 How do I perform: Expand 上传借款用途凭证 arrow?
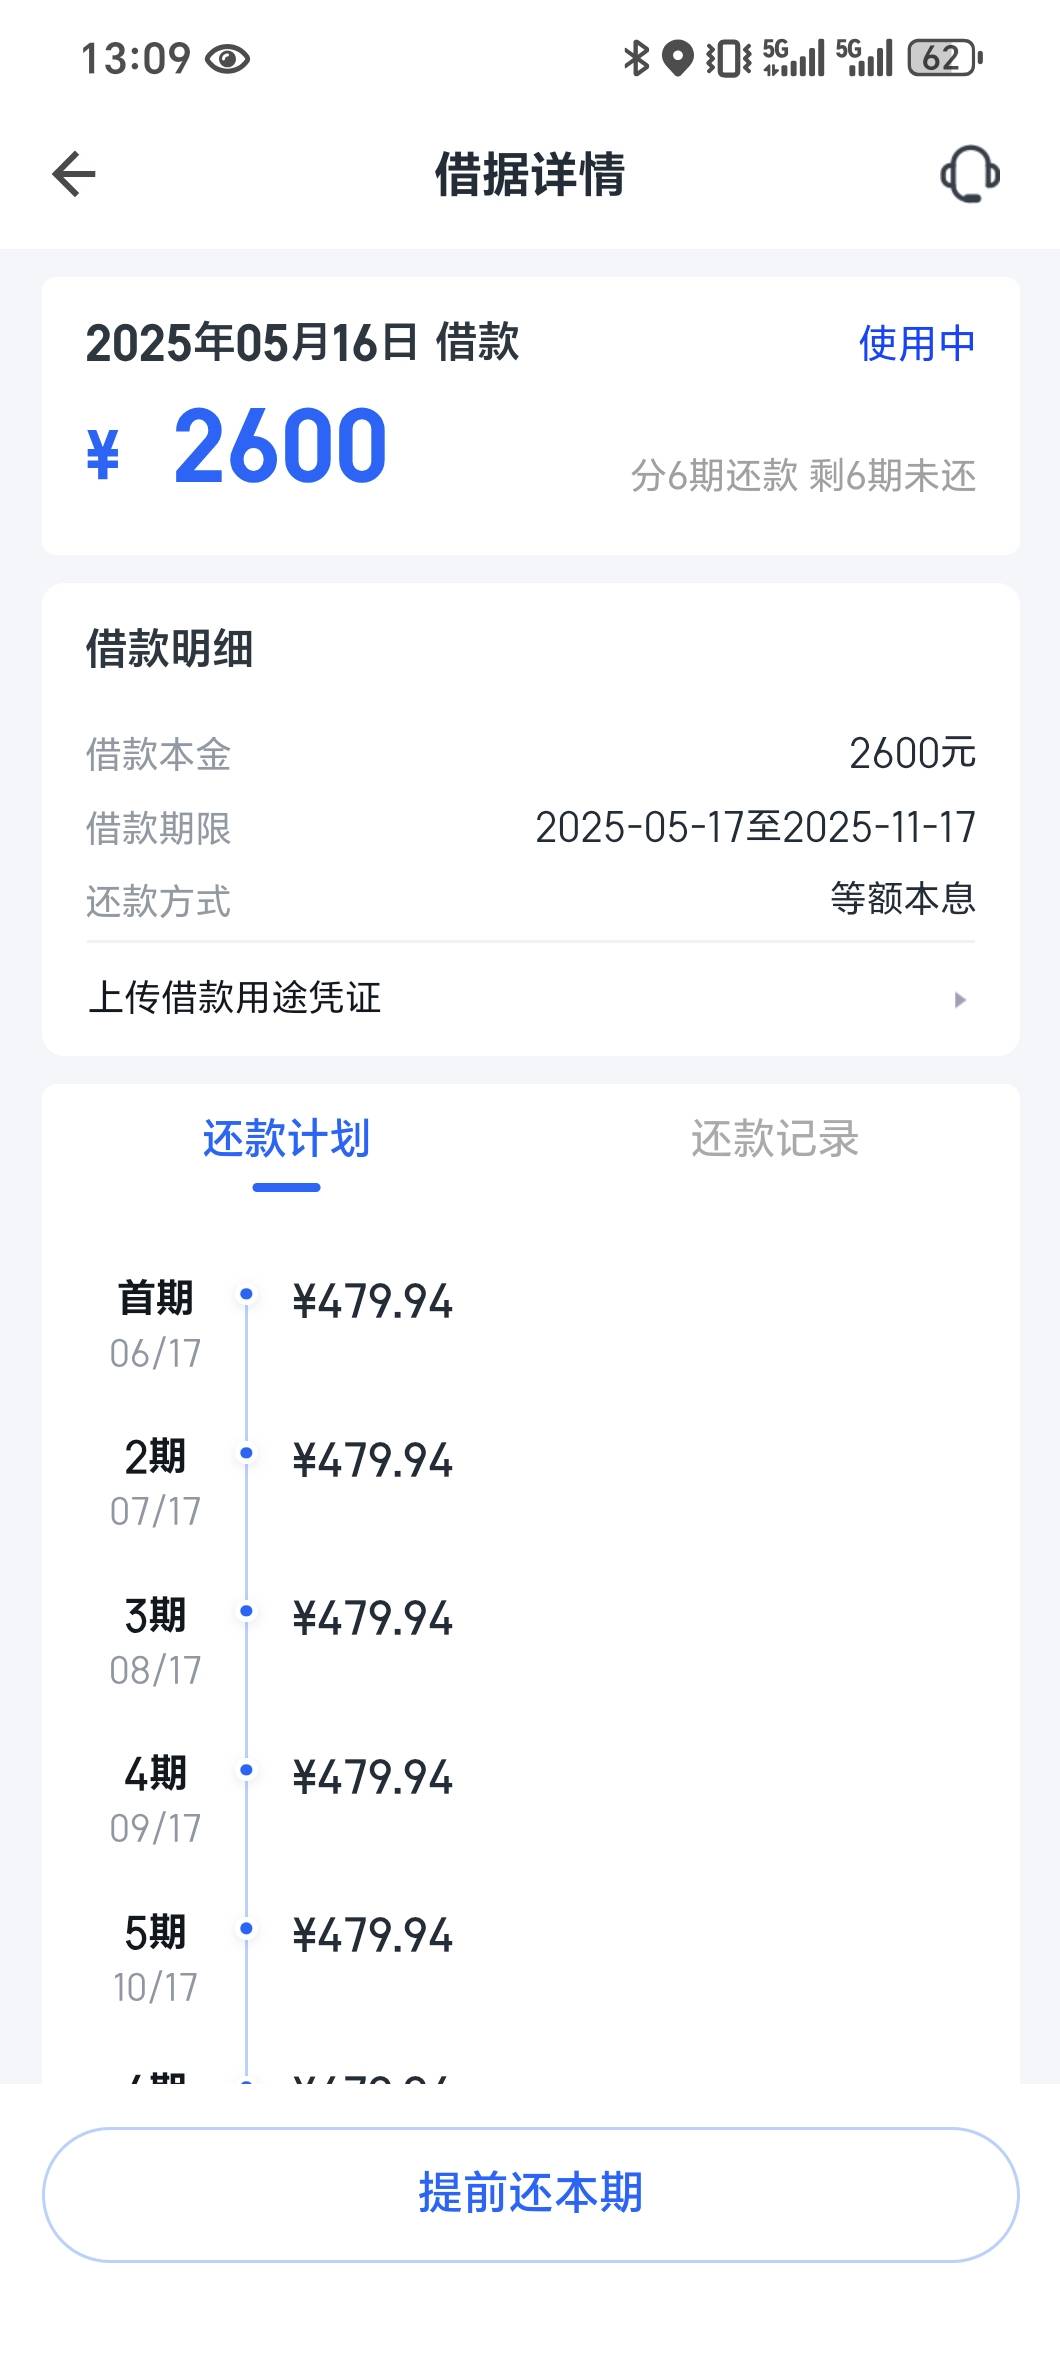[x=960, y=999]
